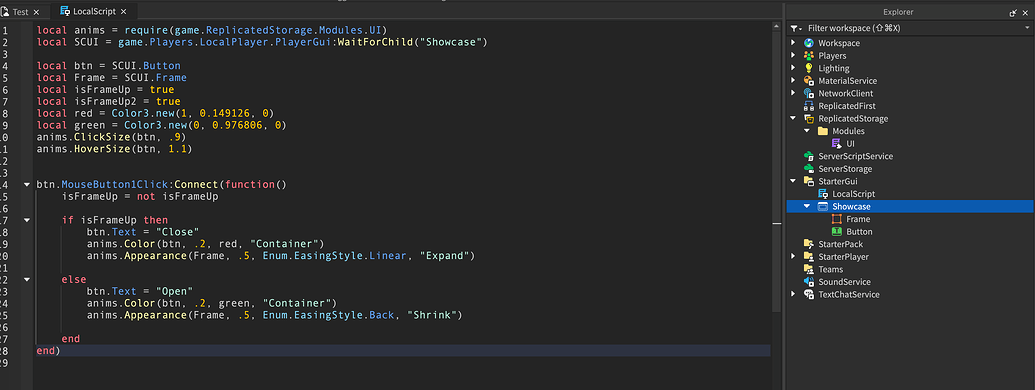Viewport: 1035px width, 390px height.
Task: Fold the MouseButton1Click function block
Action: coord(26,185)
